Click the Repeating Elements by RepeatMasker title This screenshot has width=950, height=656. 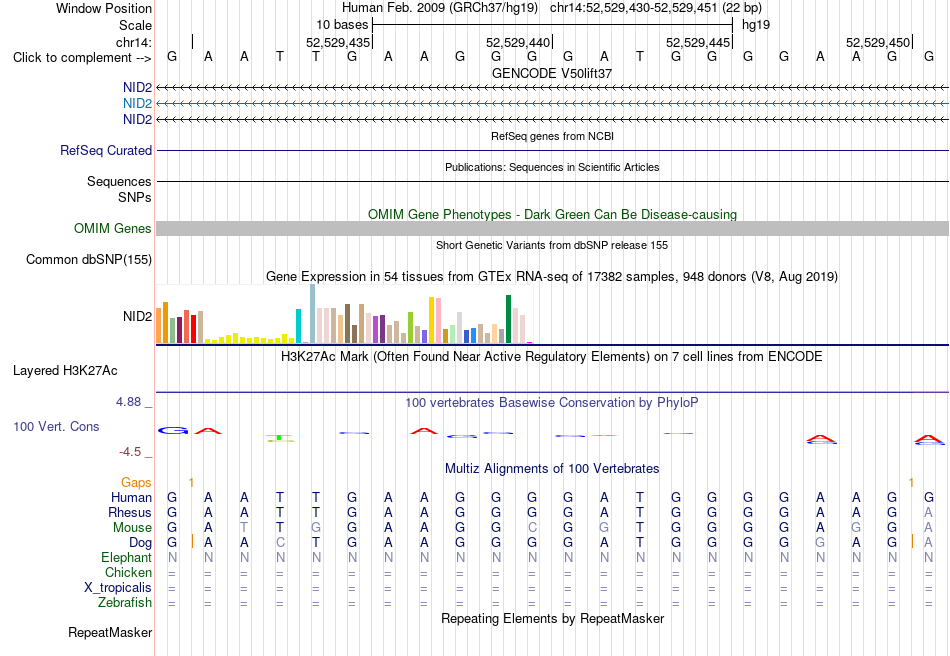pyautogui.click(x=552, y=618)
